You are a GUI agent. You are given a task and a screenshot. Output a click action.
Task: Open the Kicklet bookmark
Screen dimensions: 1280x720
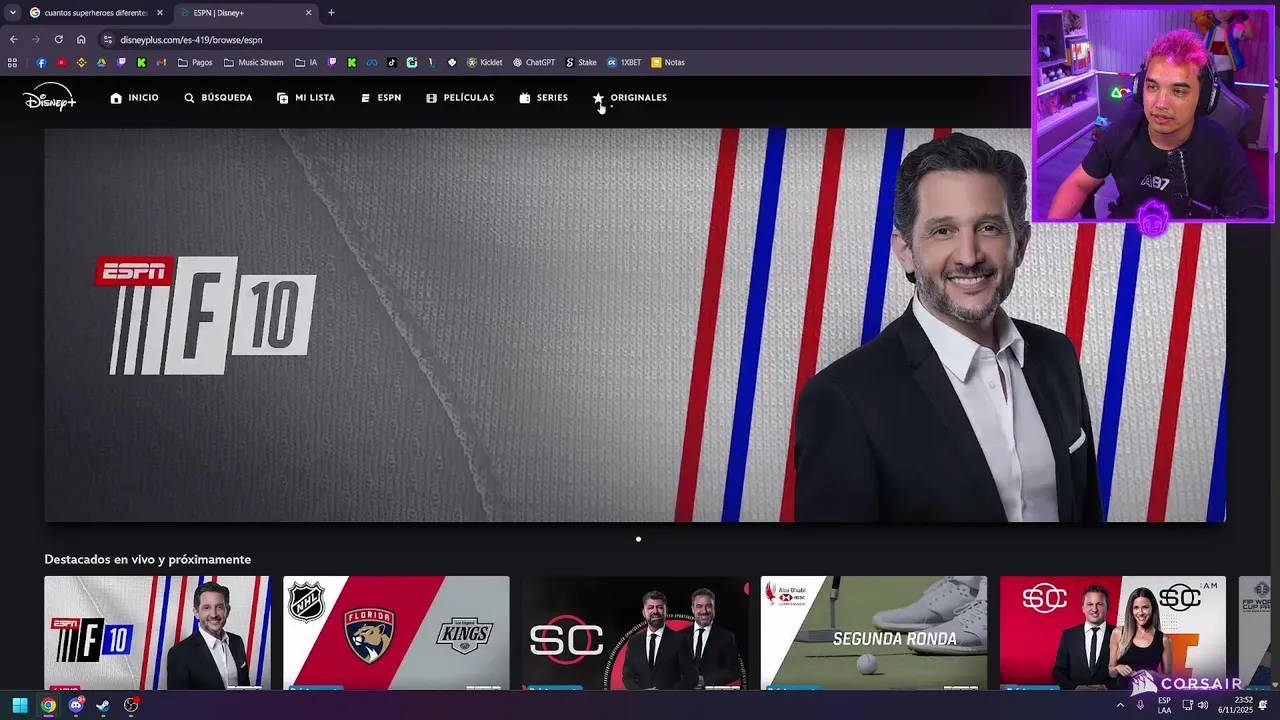click(485, 62)
